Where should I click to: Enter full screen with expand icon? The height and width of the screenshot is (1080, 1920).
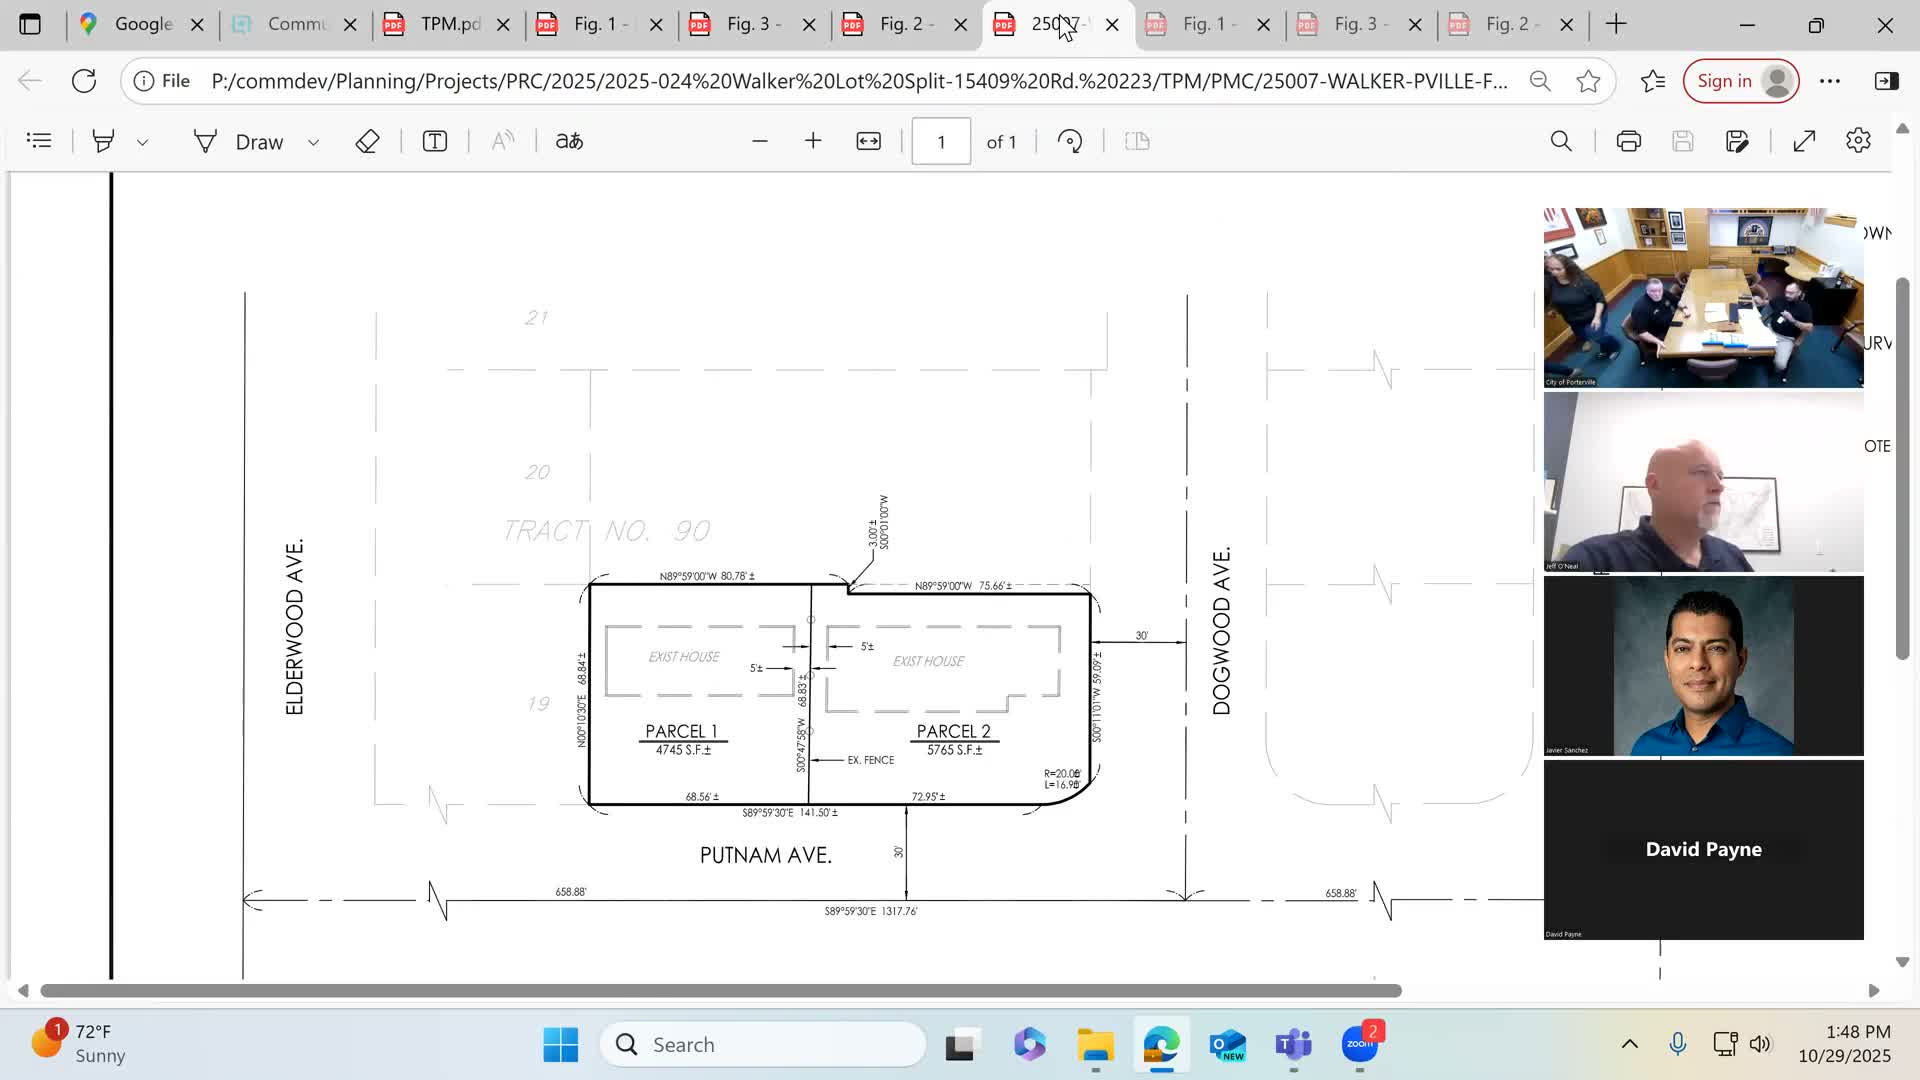click(1804, 141)
